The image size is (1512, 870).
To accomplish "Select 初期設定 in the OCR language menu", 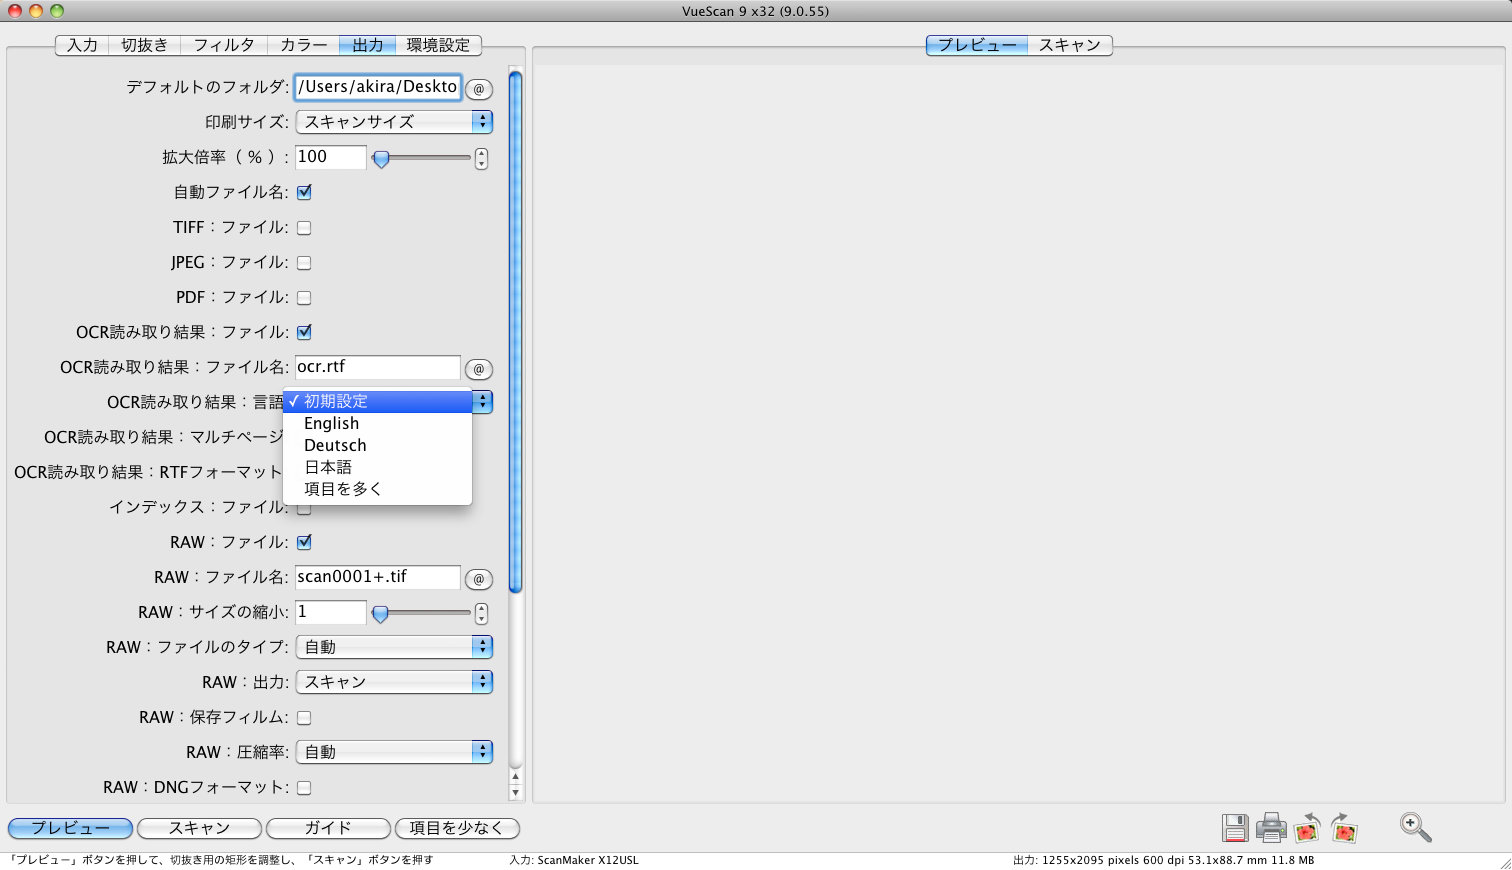I will click(377, 401).
